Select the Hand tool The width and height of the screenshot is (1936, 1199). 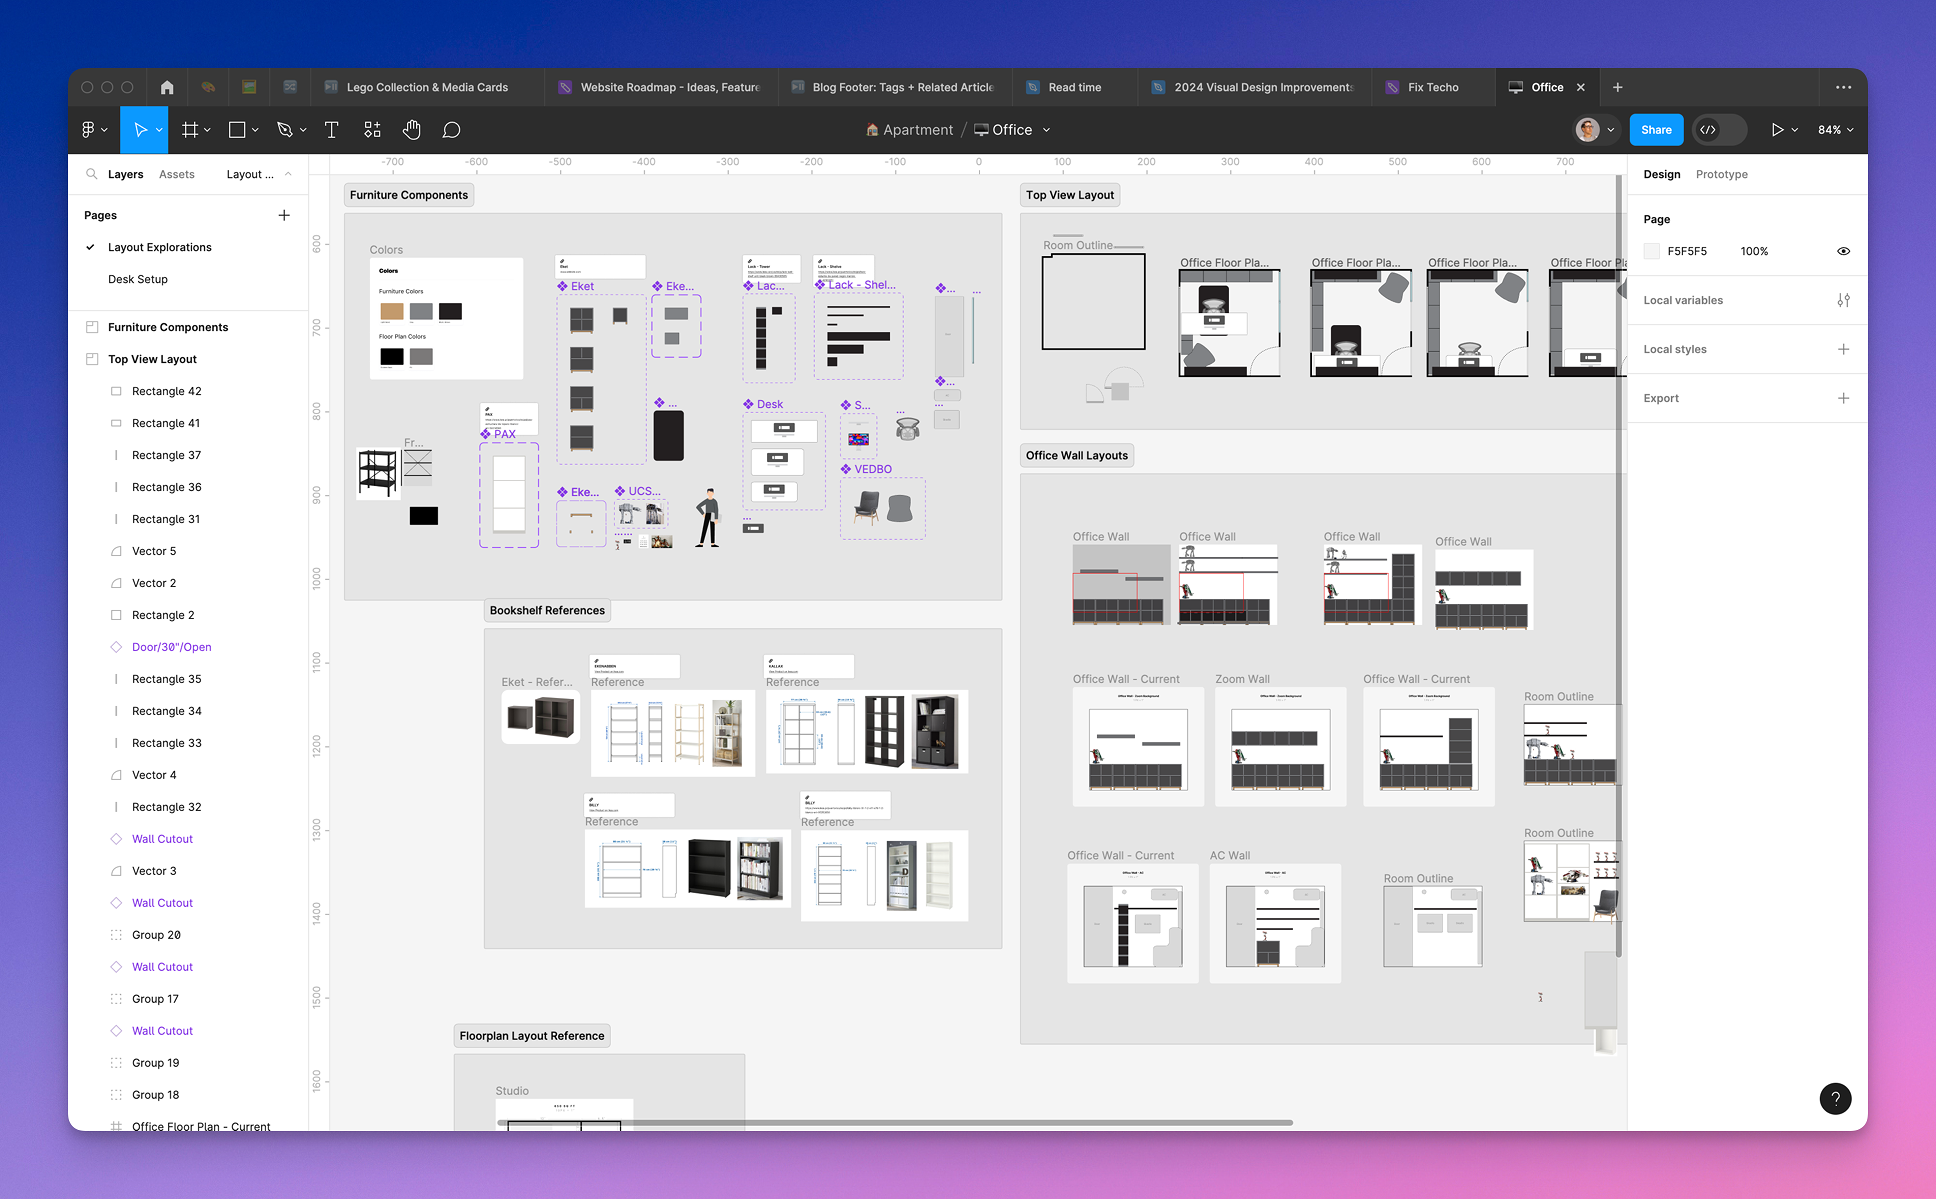tap(411, 129)
